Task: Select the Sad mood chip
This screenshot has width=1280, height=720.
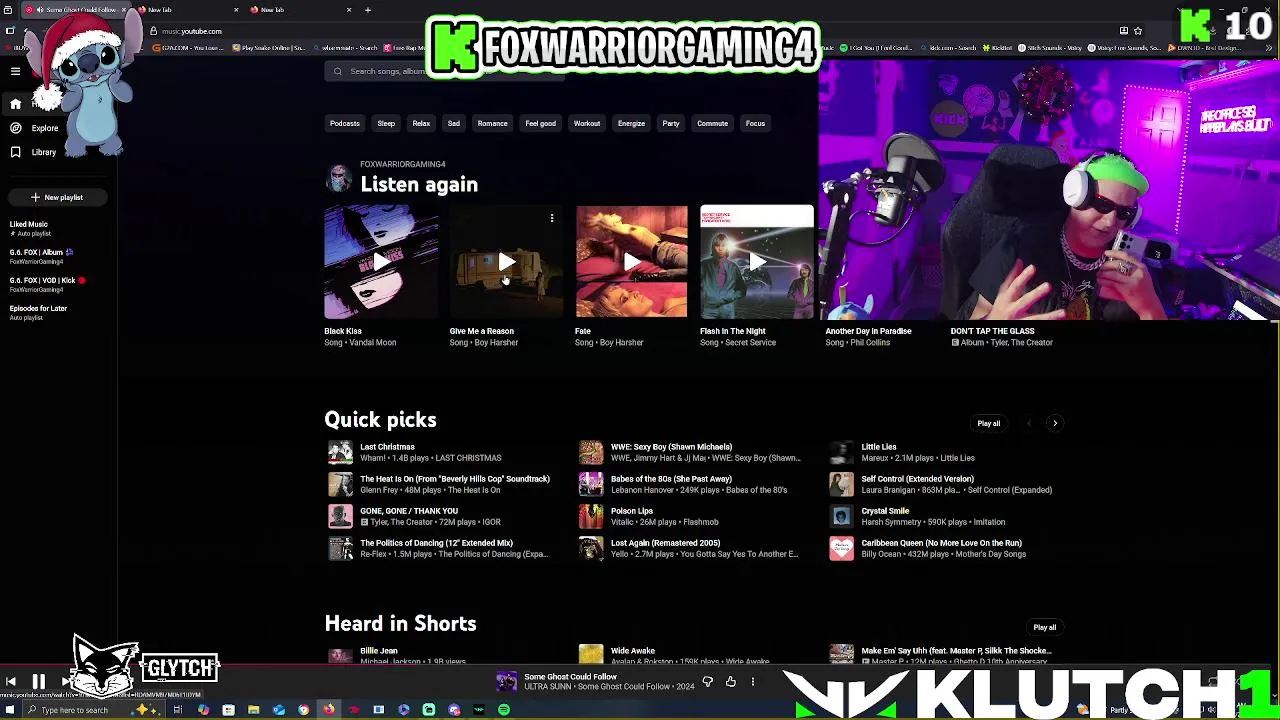Action: point(454,124)
